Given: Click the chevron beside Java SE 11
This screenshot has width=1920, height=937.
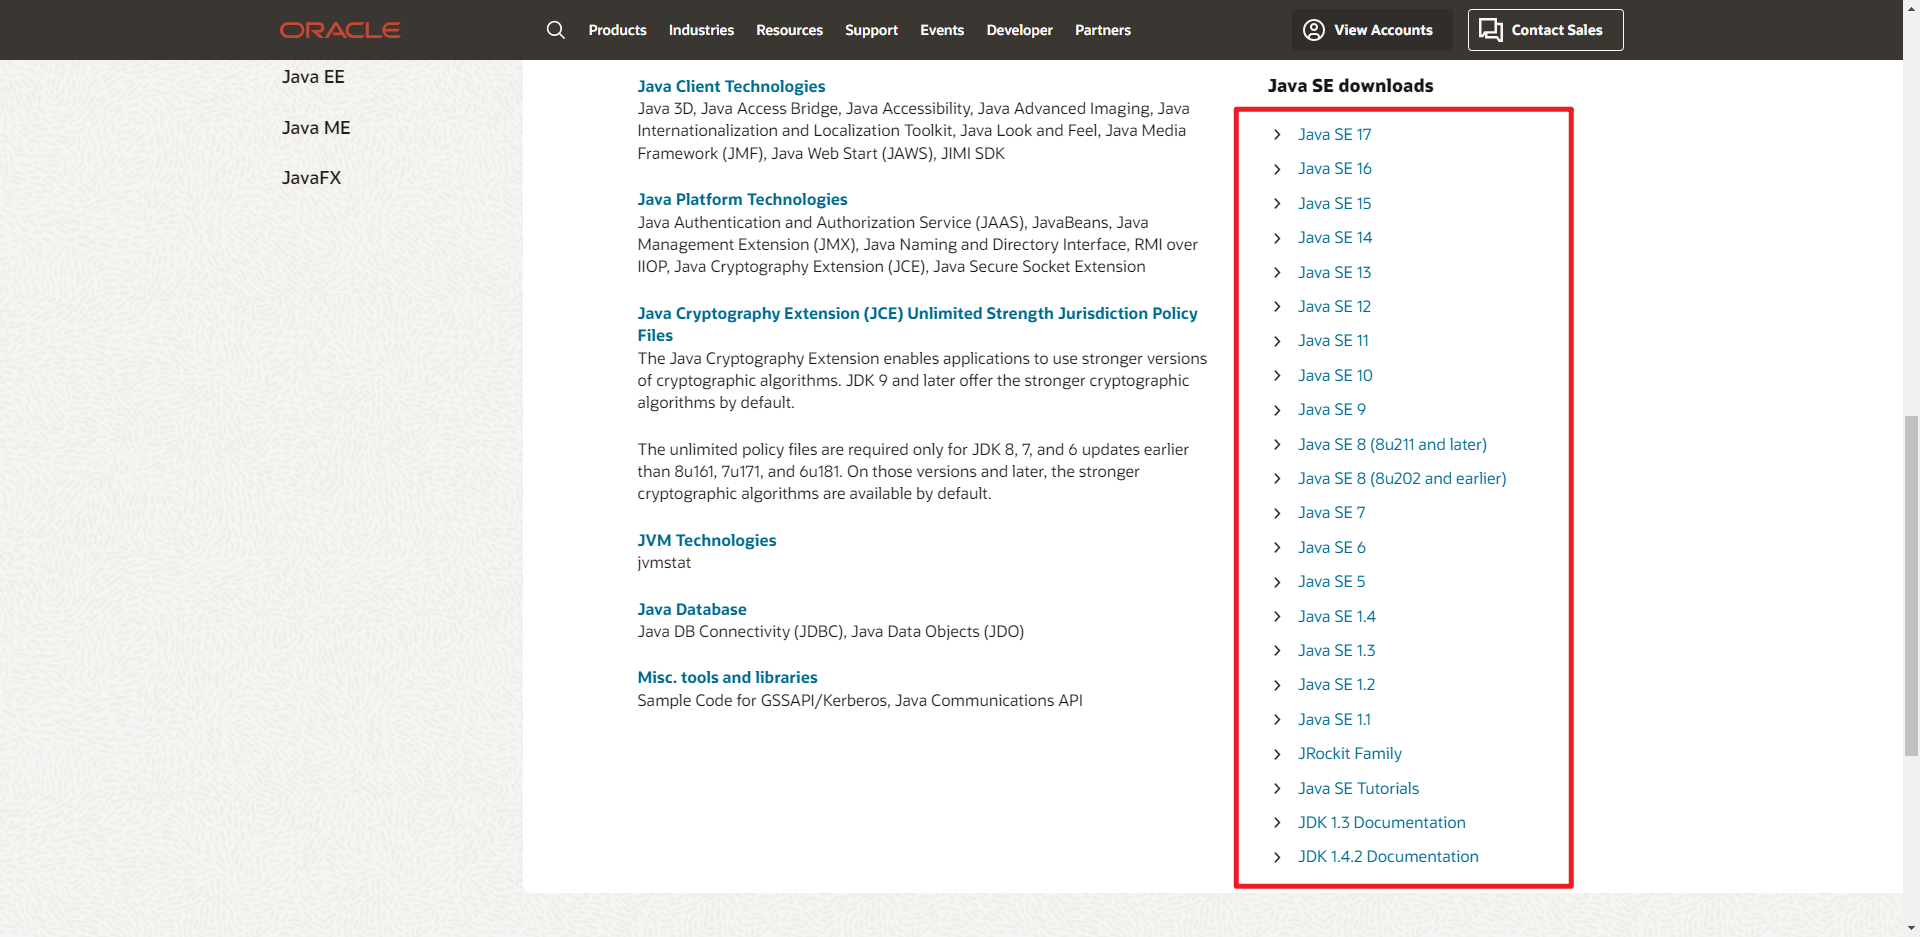Looking at the screenshot, I should (x=1277, y=341).
